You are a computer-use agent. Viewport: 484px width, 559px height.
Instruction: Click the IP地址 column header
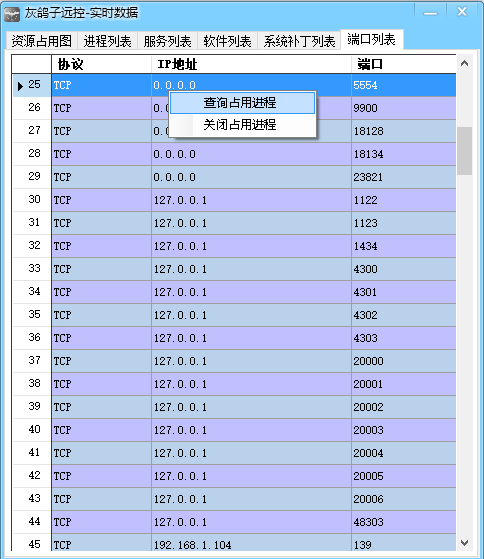click(x=251, y=65)
